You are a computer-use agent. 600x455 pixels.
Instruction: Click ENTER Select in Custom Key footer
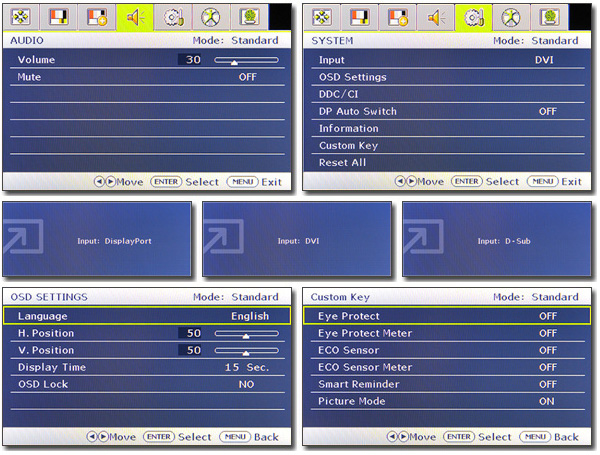477,437
